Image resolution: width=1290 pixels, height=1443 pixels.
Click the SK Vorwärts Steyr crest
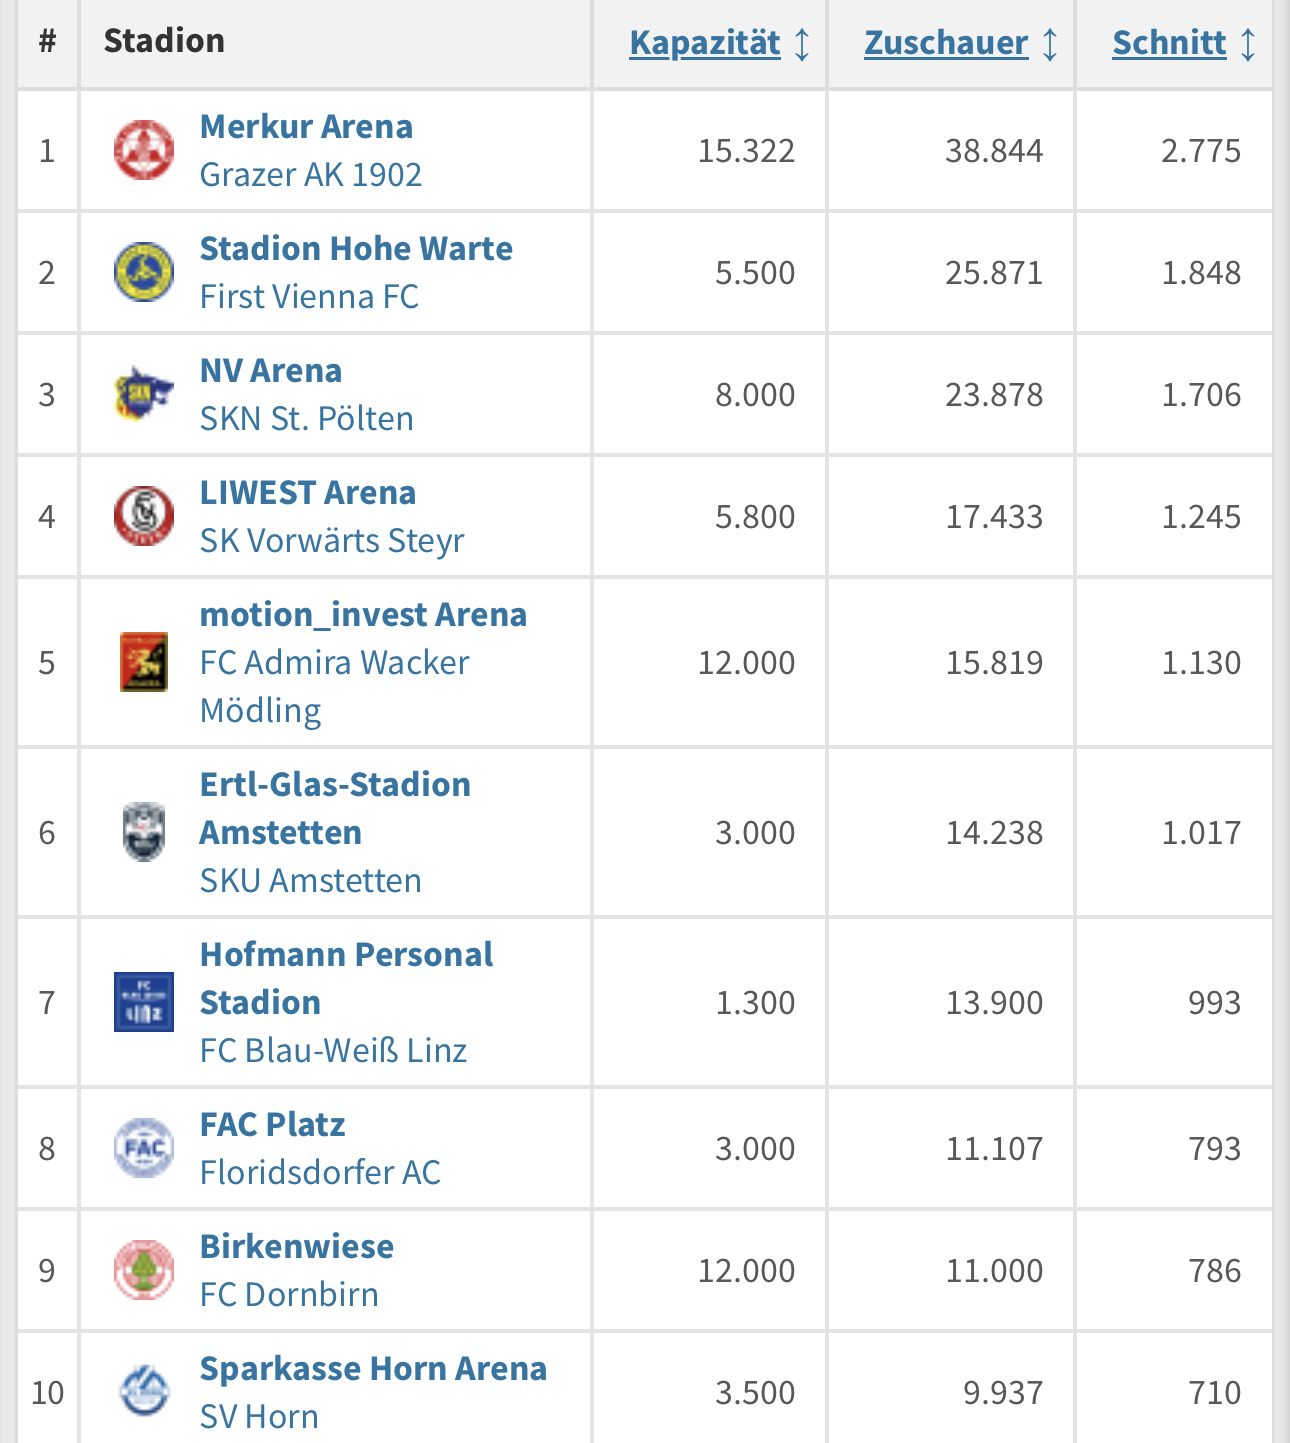pyautogui.click(x=144, y=516)
